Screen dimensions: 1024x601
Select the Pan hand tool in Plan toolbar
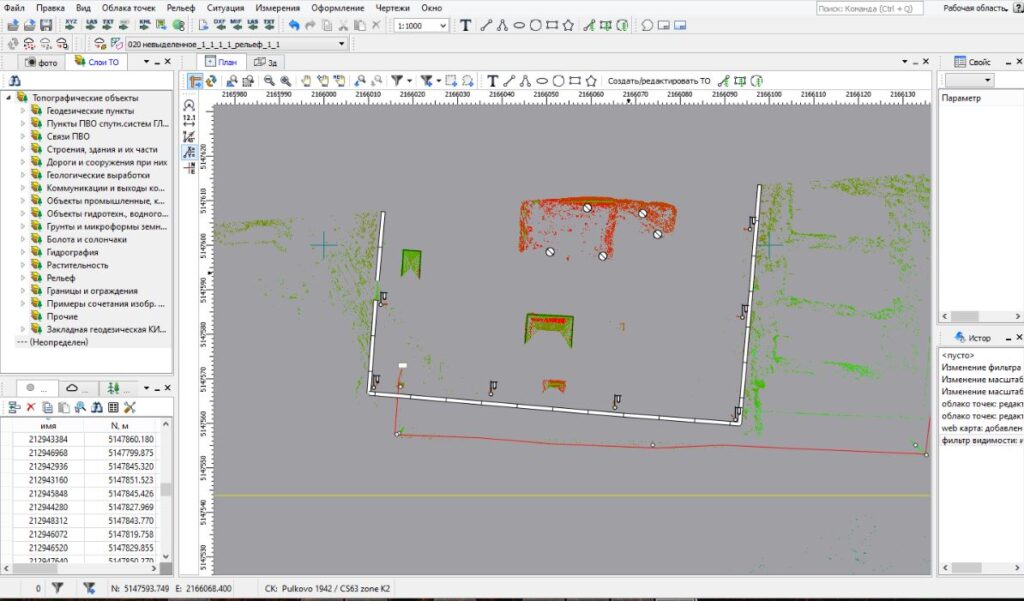[306, 81]
